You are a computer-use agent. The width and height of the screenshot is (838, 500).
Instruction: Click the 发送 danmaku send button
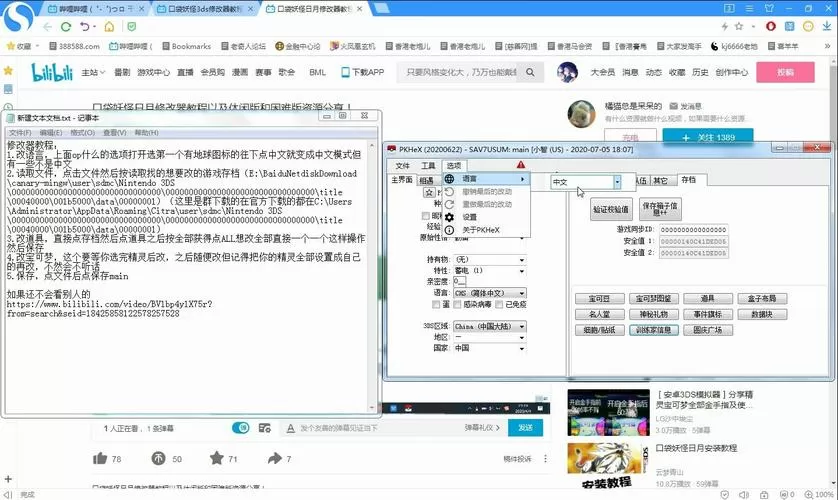point(525,428)
